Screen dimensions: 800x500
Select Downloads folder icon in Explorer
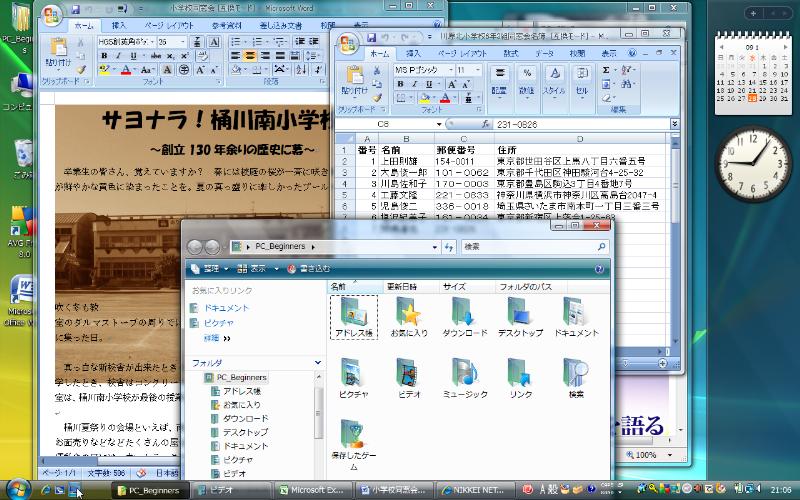click(x=465, y=317)
